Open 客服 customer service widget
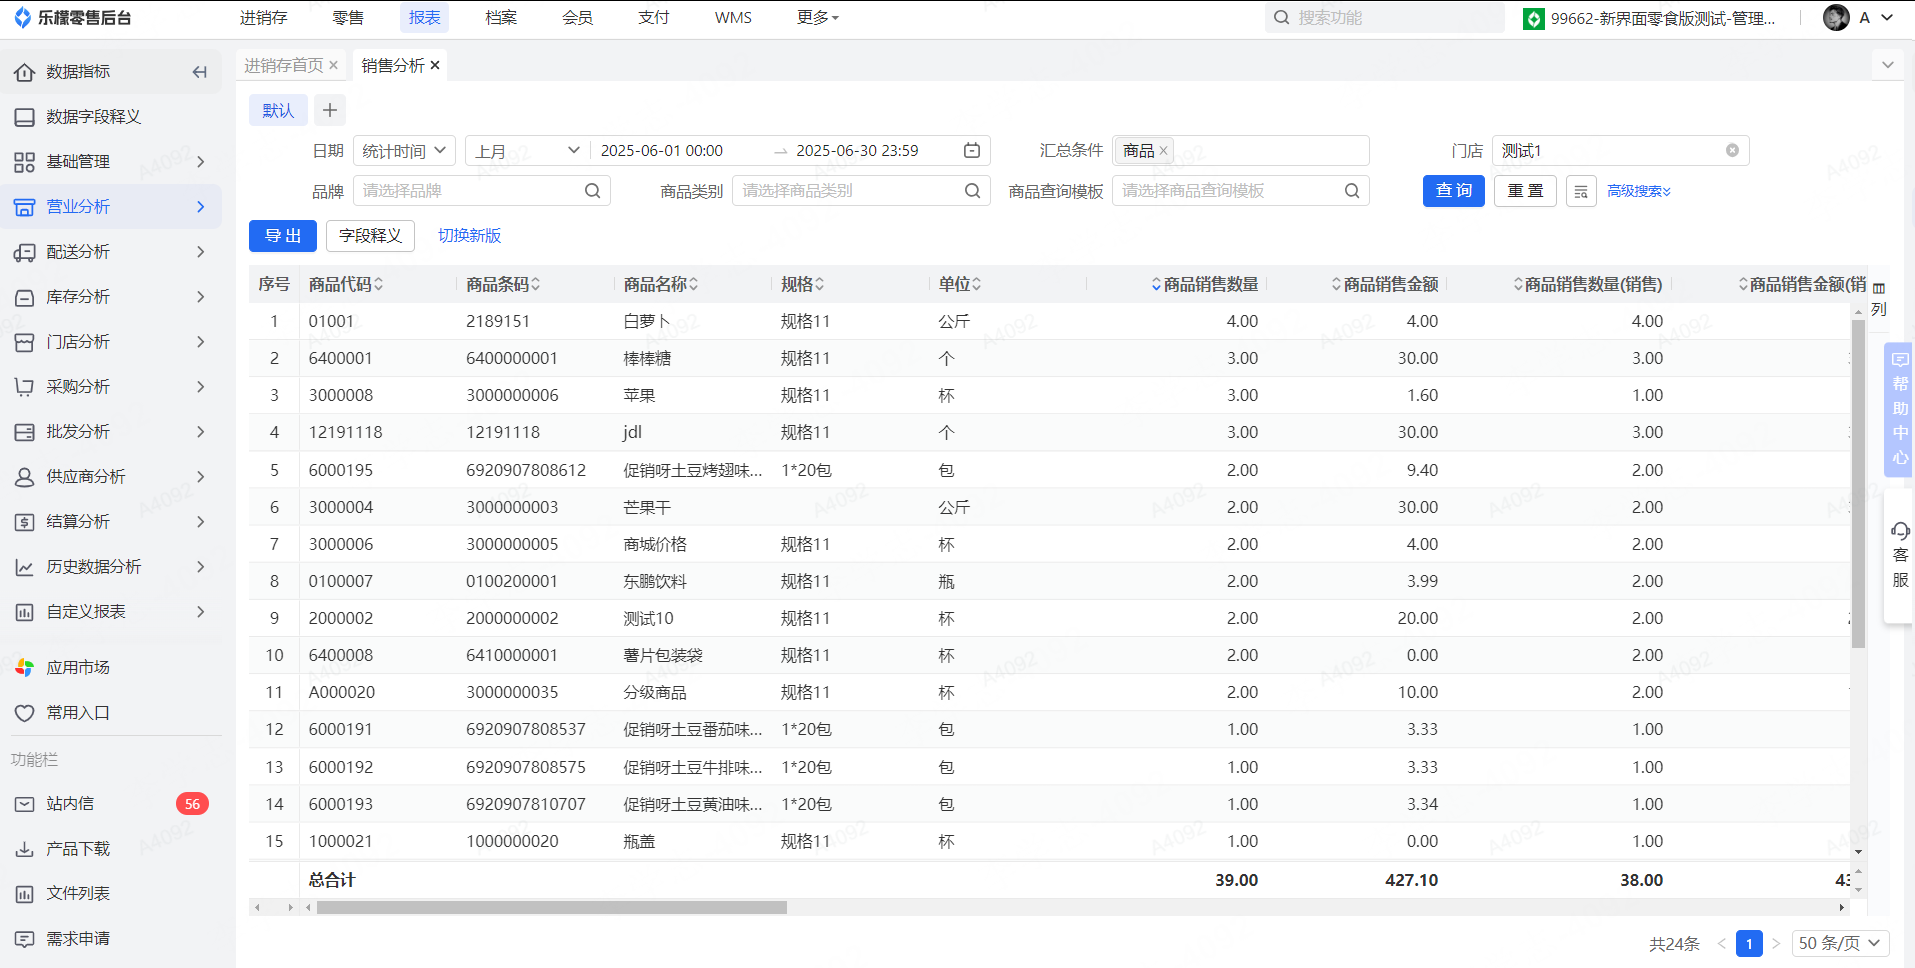This screenshot has height=968, width=1915. 1900,556
